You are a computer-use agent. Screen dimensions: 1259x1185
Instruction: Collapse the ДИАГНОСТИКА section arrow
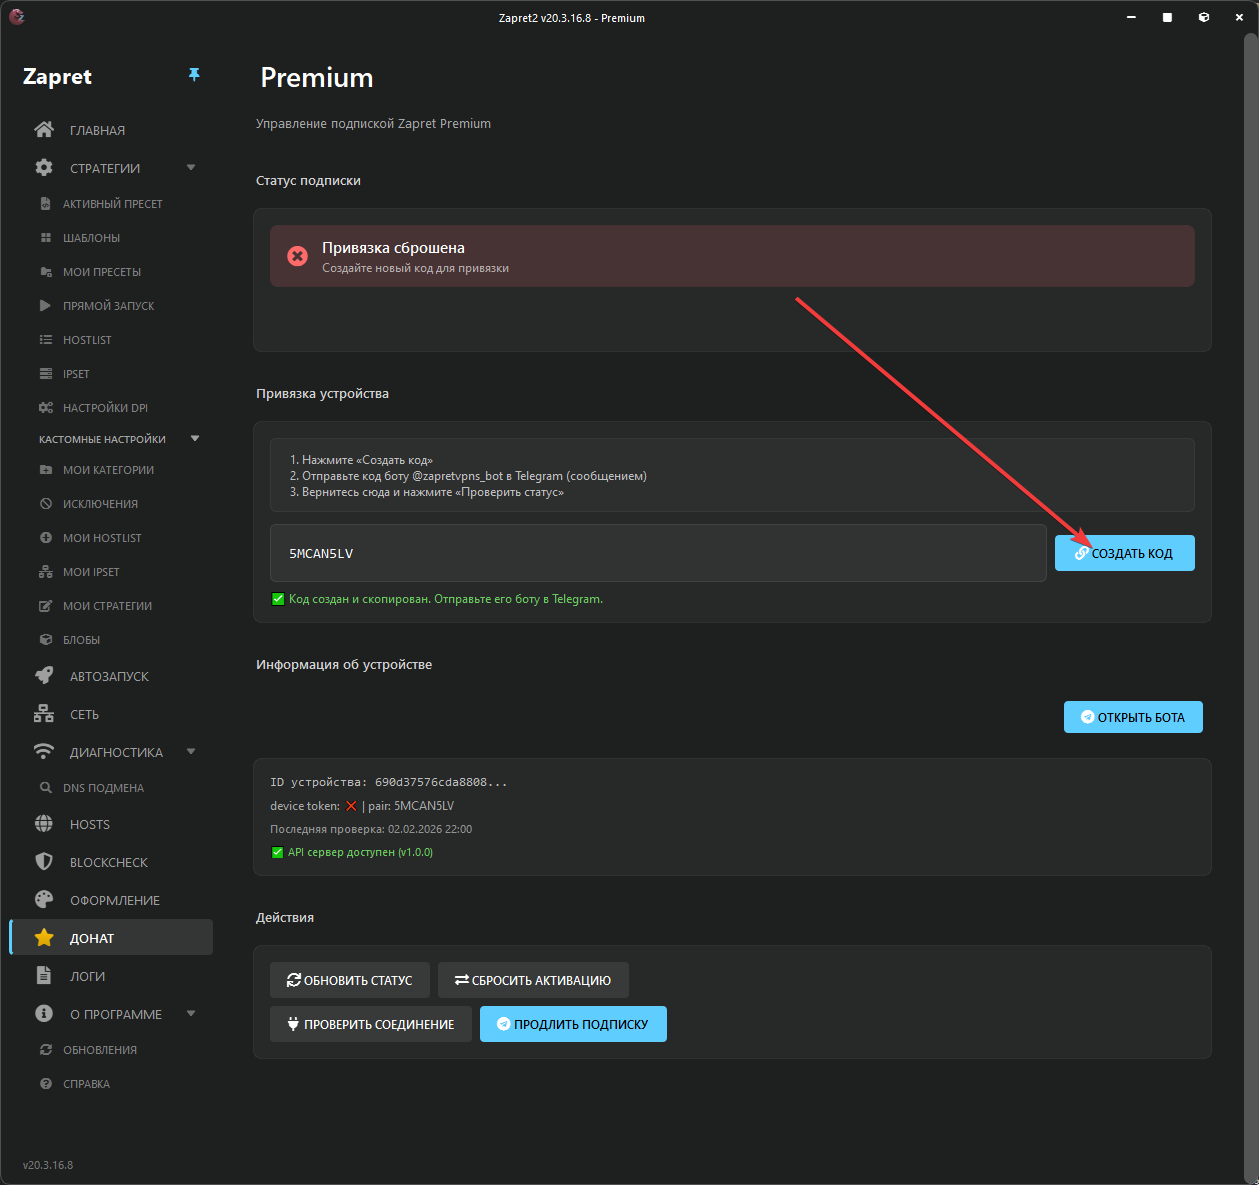tap(191, 752)
